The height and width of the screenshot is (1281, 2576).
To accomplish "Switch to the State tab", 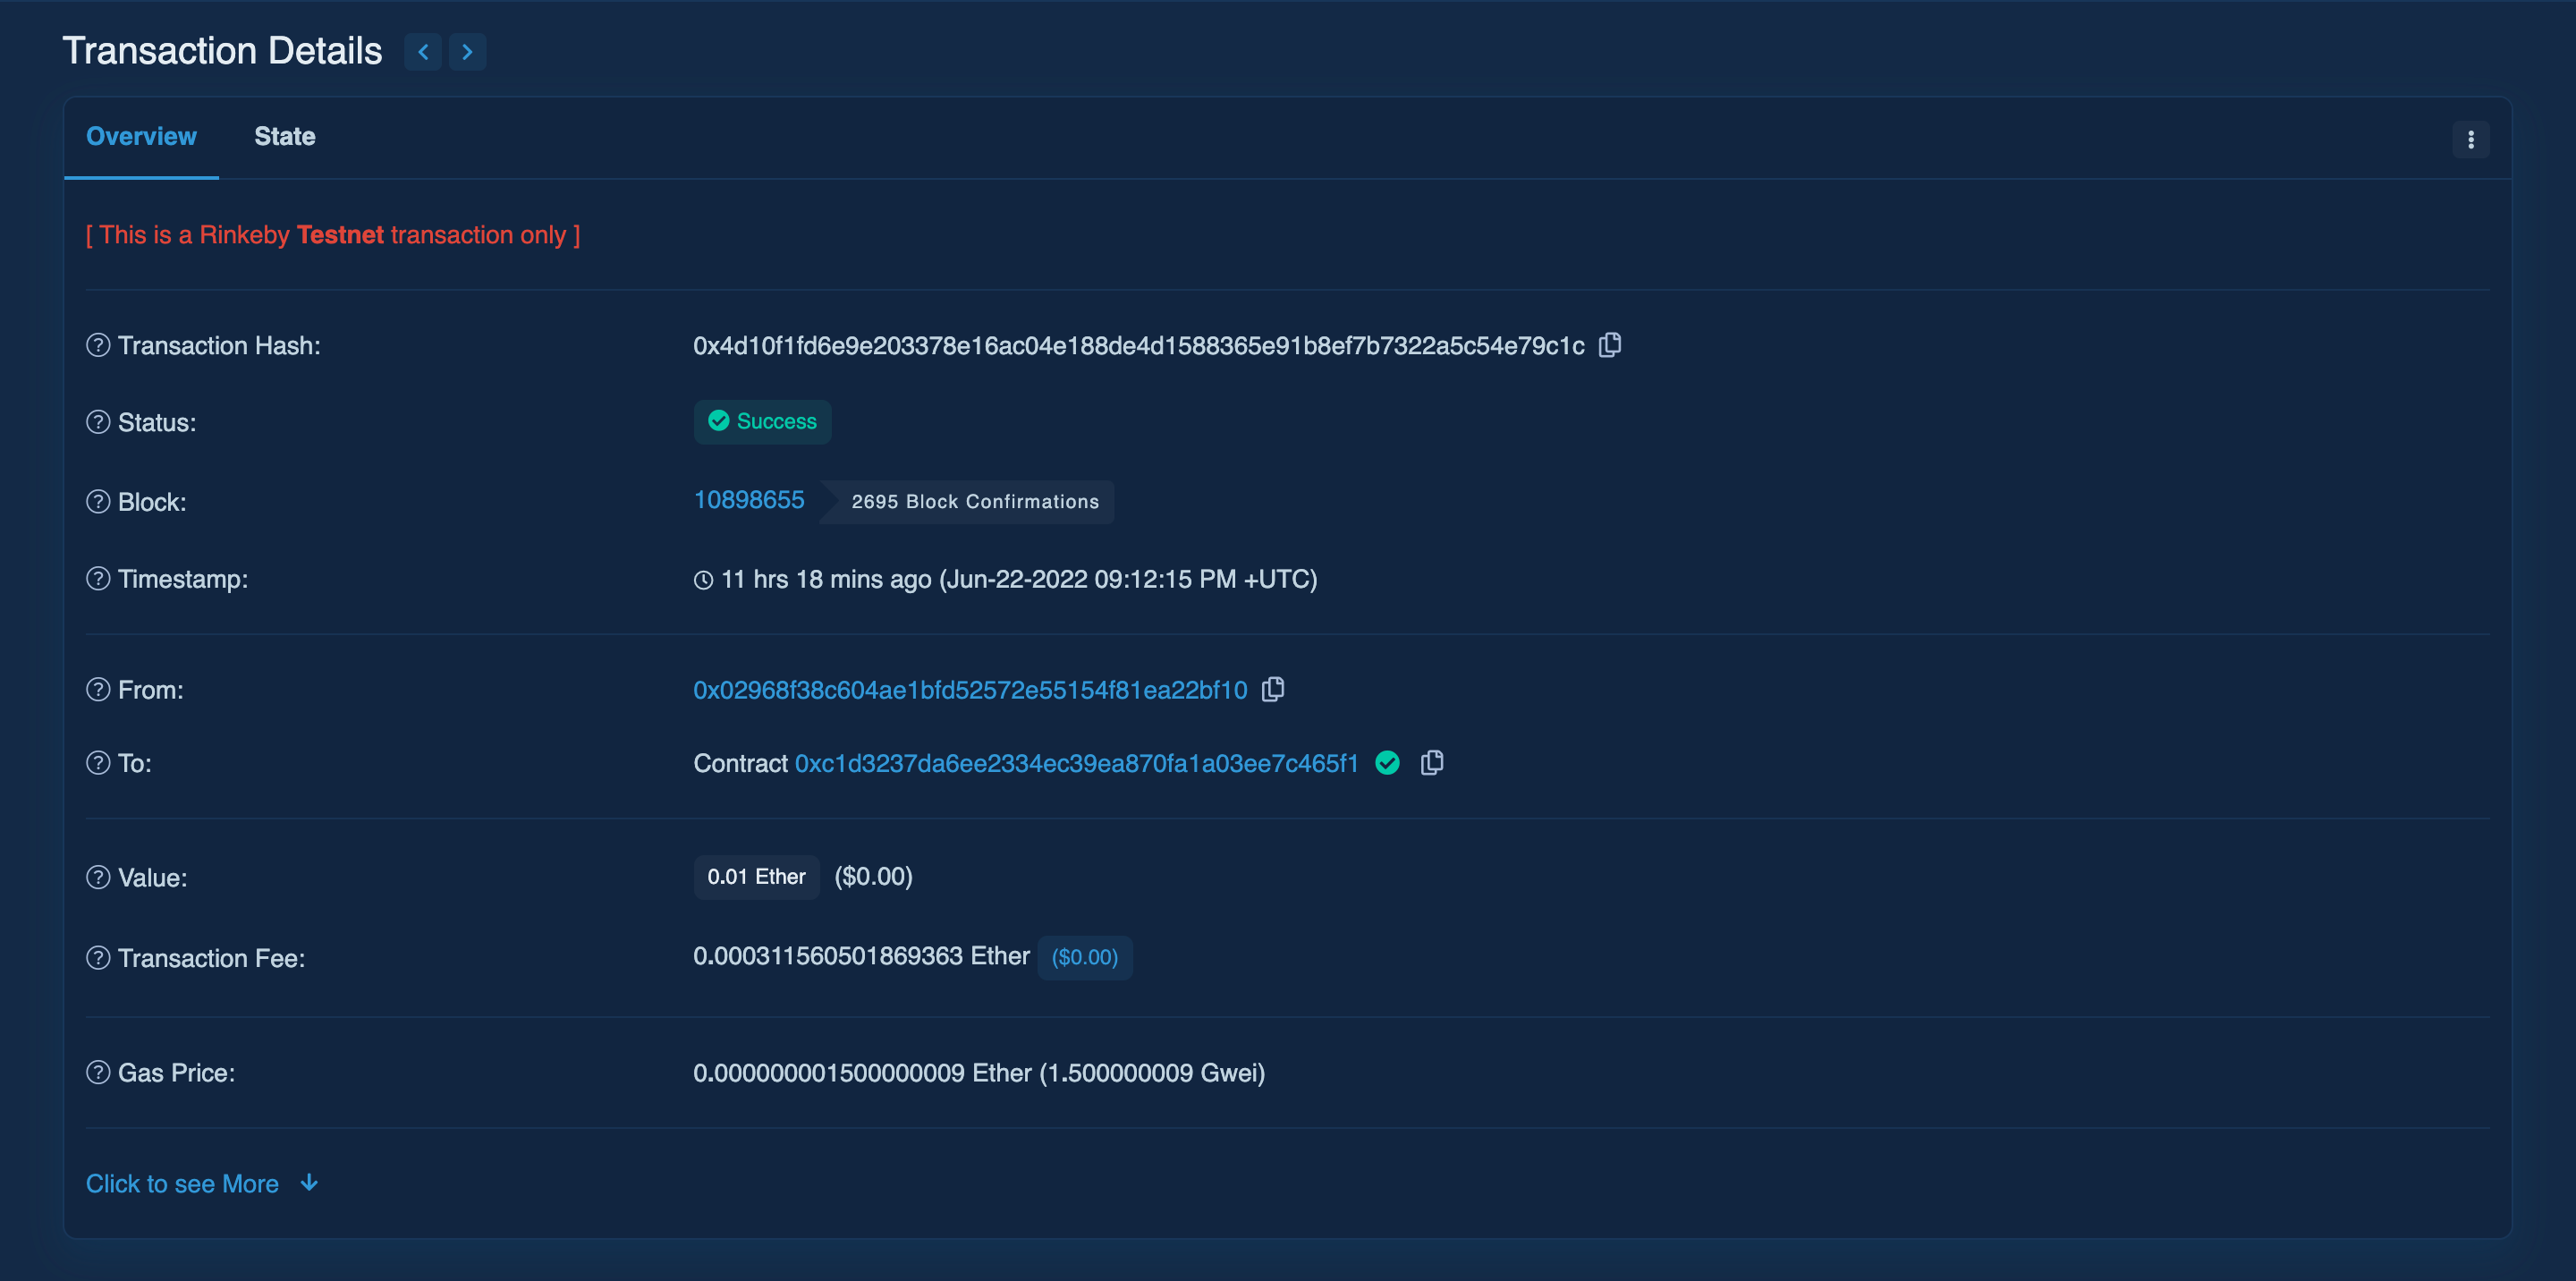I will [x=284, y=137].
